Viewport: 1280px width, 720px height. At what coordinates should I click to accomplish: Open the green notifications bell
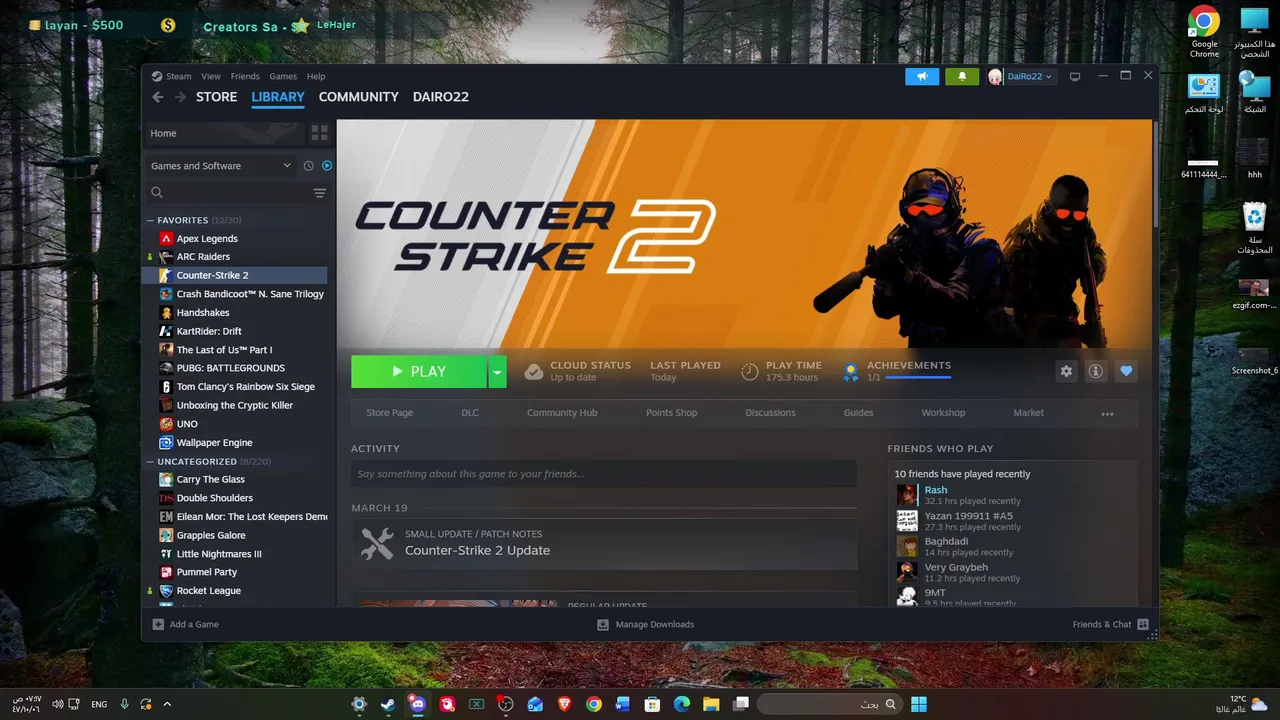(962, 76)
